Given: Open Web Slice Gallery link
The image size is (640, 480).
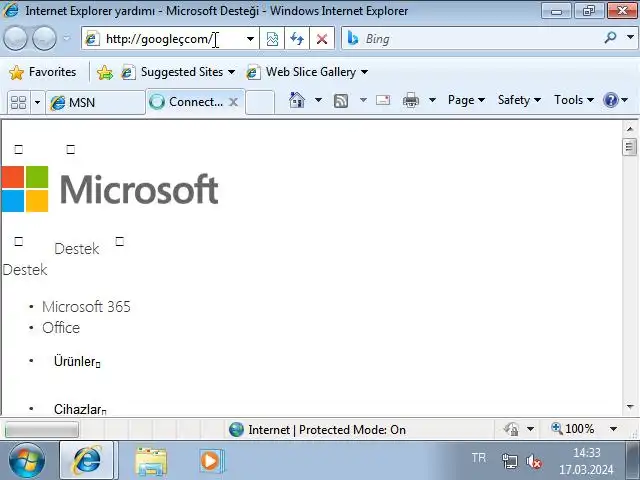Looking at the screenshot, I should [x=307, y=72].
